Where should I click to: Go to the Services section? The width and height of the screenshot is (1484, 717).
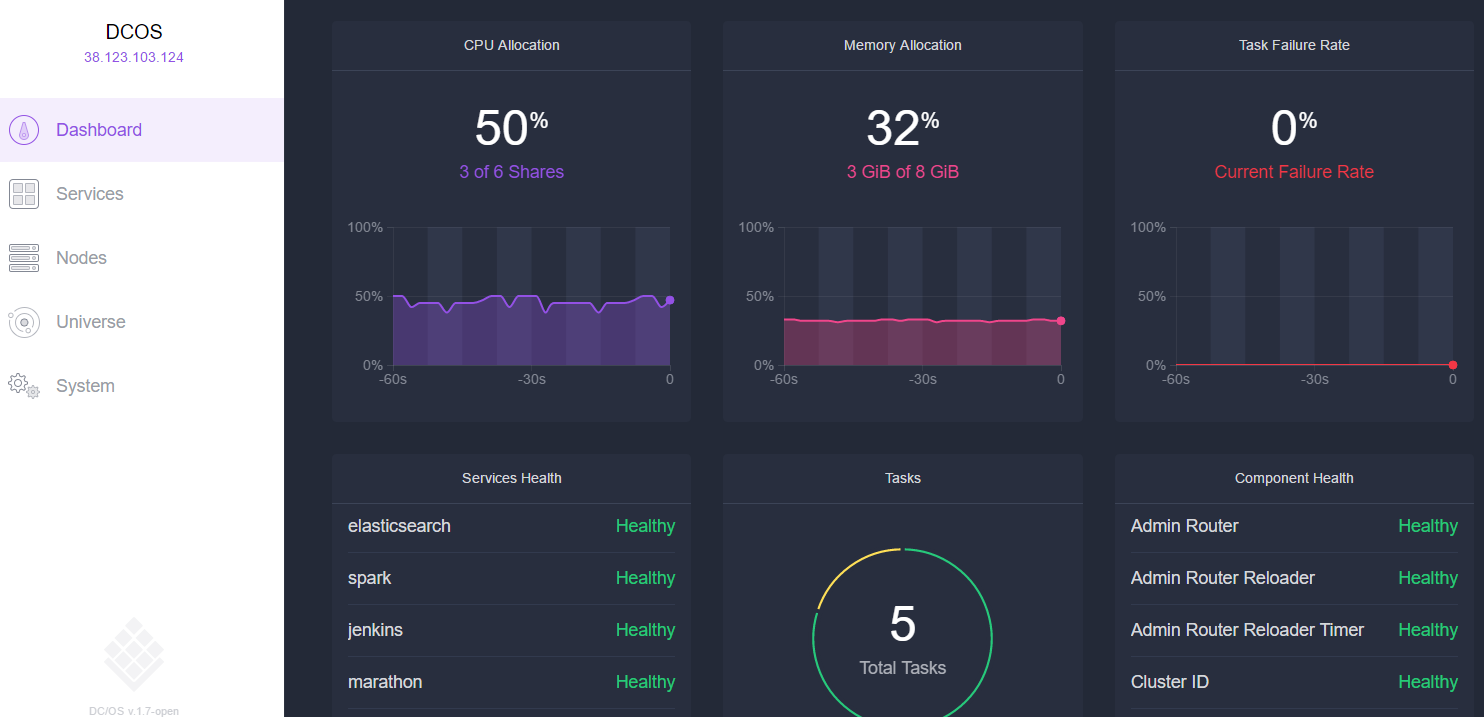click(x=90, y=194)
